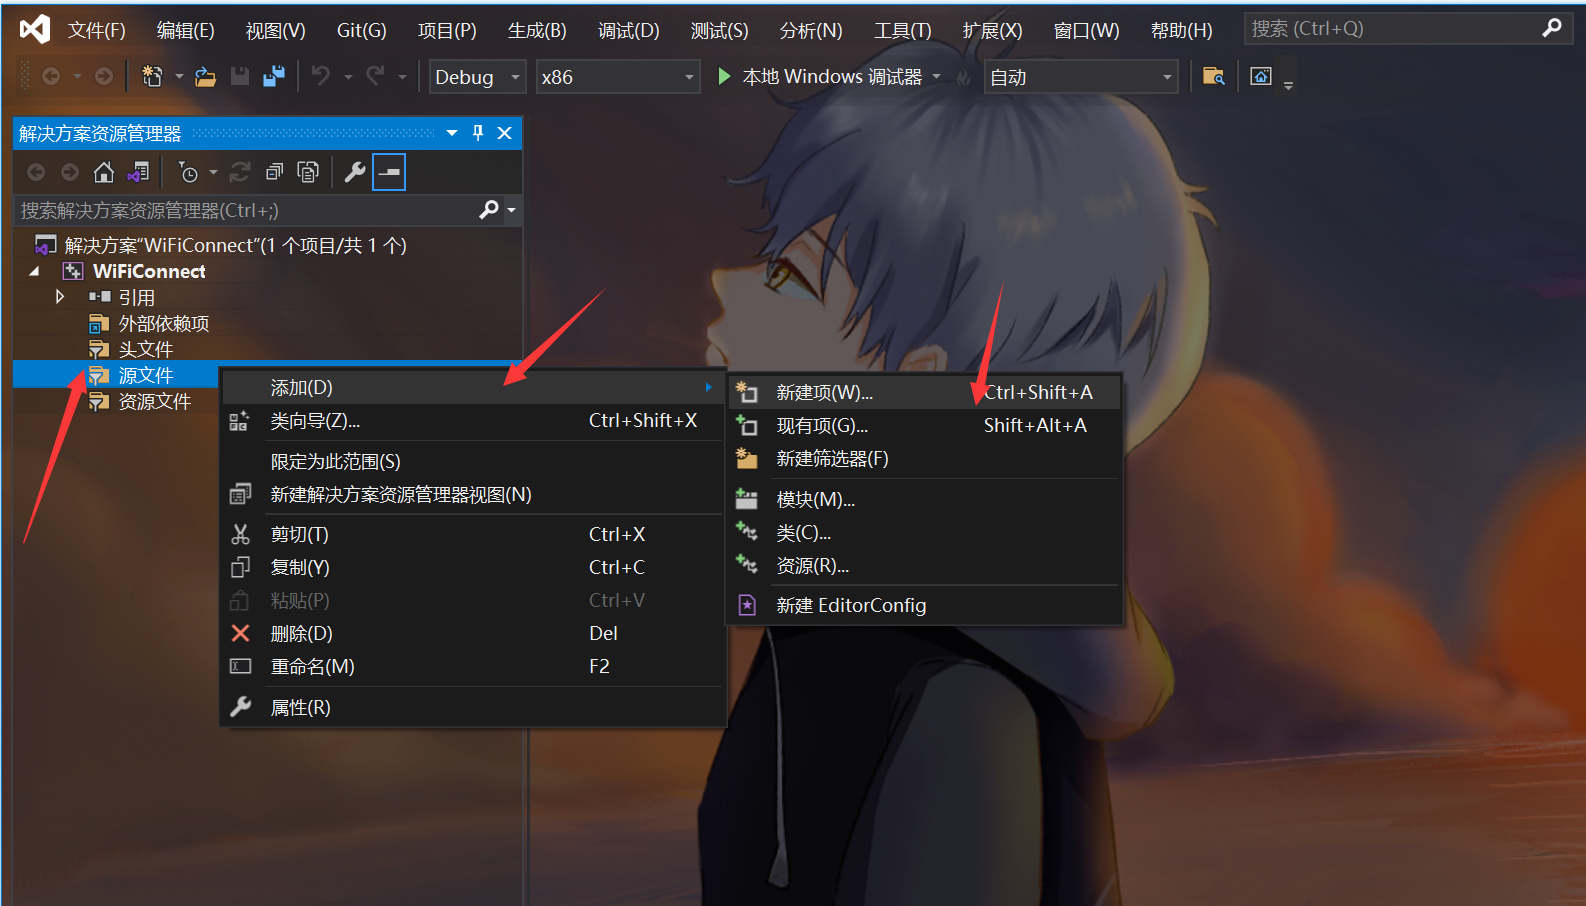Click the Solution Explorer search field
The width and height of the screenshot is (1586, 906).
(248, 210)
